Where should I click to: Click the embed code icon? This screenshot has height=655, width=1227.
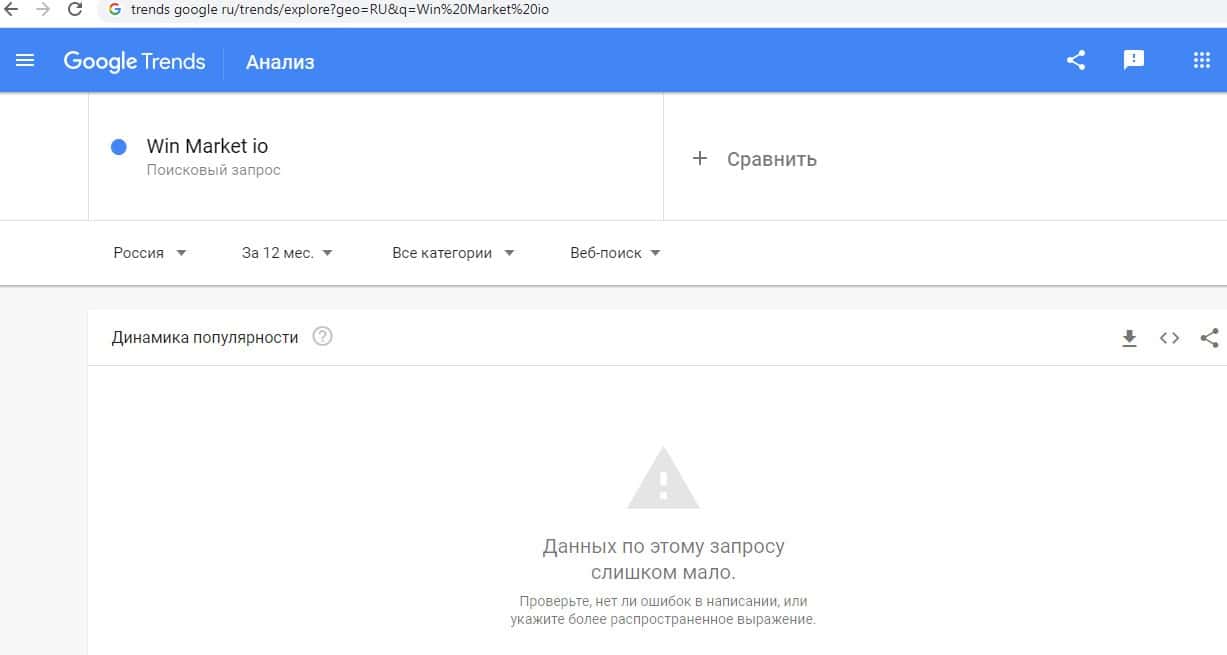(1169, 338)
